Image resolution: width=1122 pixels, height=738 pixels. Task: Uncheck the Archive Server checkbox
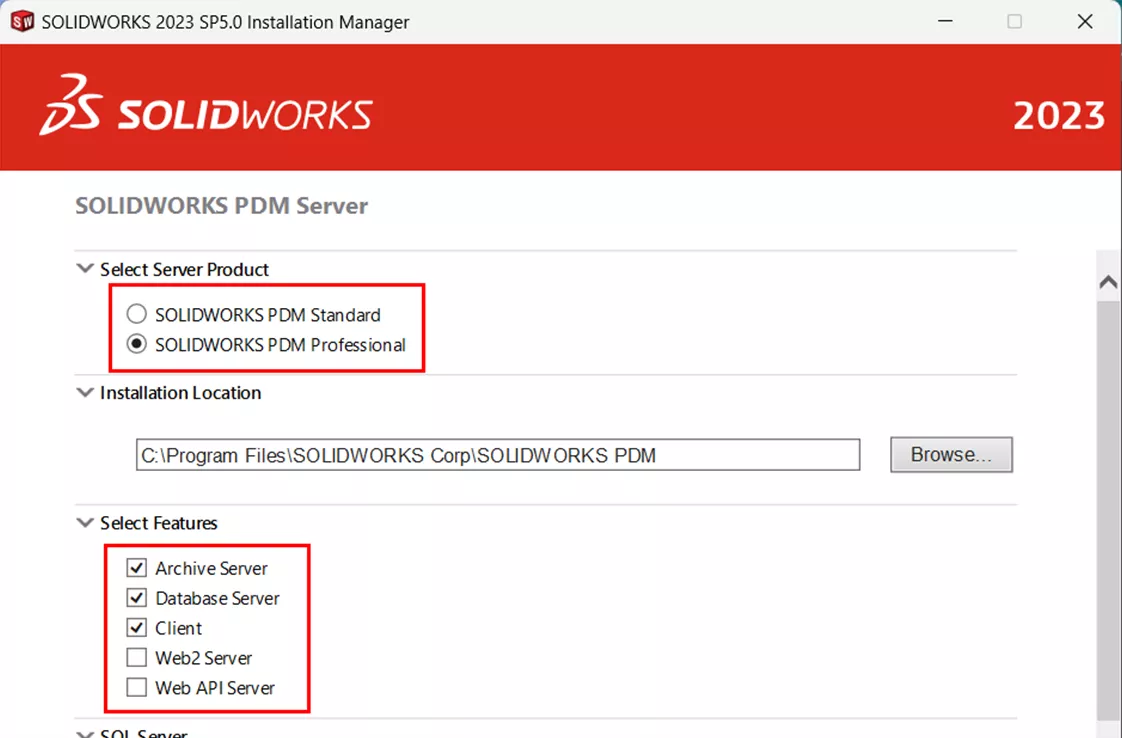point(137,568)
